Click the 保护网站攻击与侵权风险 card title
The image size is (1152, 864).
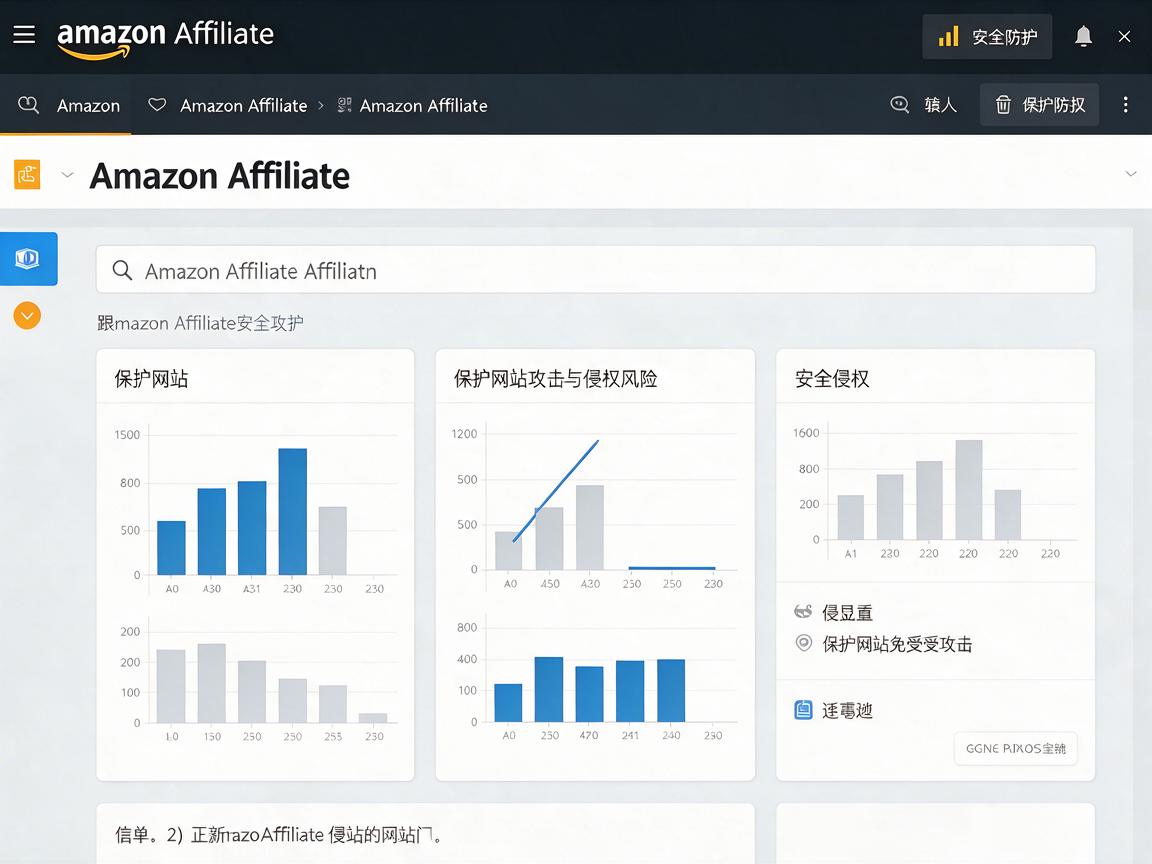point(555,379)
